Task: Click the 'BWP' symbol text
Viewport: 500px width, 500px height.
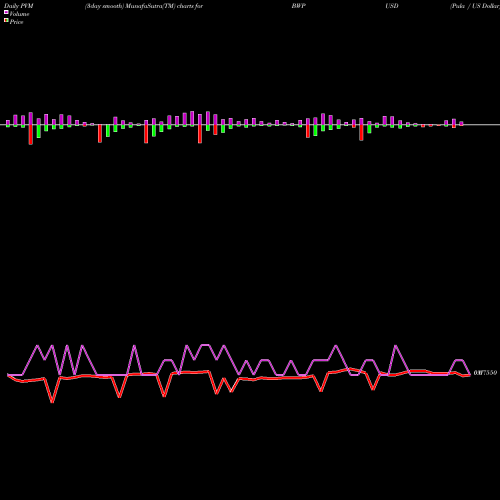Action: point(298,6)
